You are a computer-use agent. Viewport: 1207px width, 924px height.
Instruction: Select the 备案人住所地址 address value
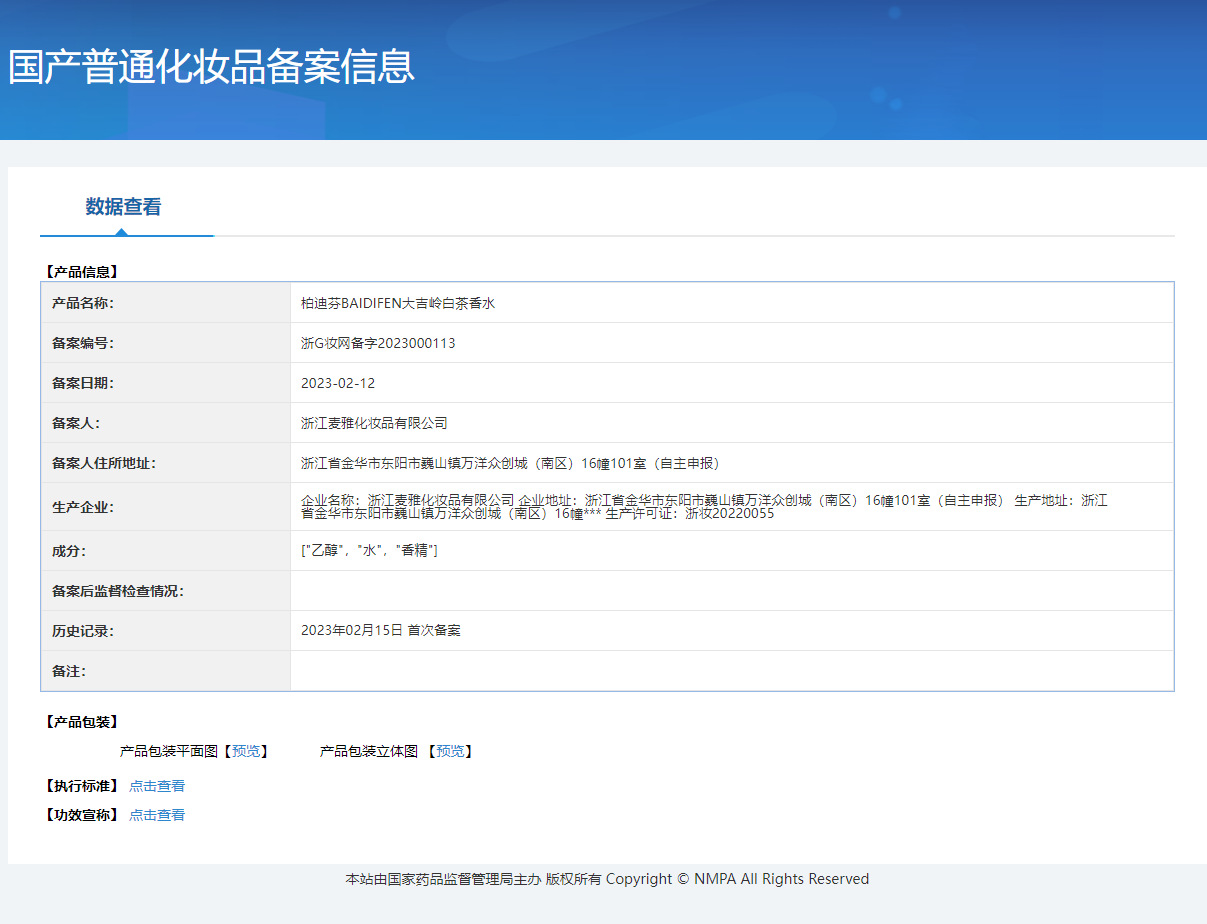point(510,463)
